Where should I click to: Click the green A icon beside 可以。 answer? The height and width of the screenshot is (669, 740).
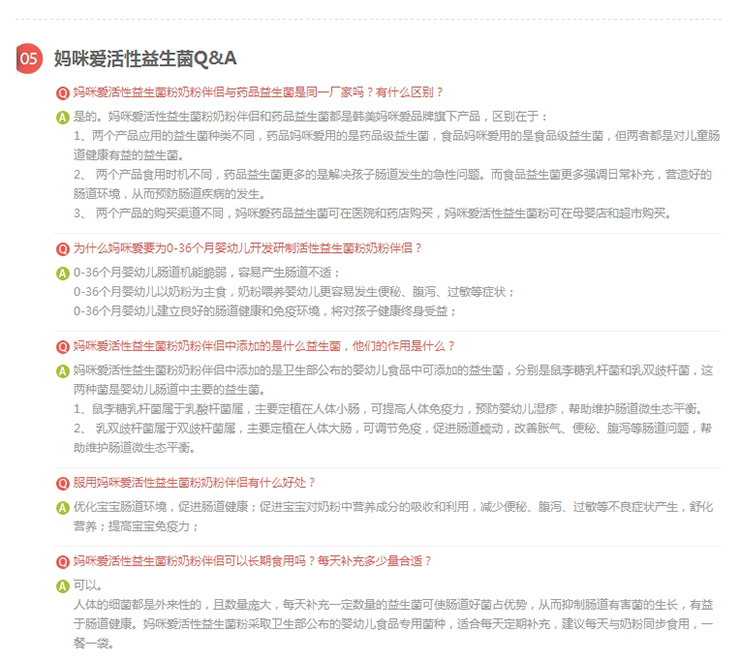pyautogui.click(x=63, y=586)
